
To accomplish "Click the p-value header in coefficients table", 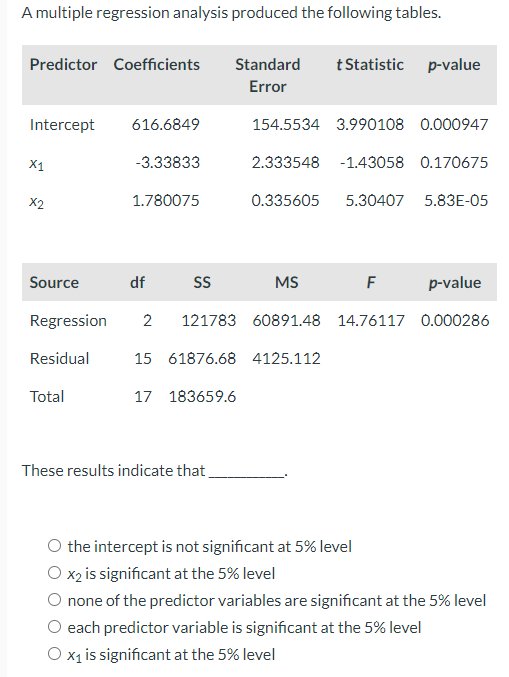I will (x=454, y=65).
